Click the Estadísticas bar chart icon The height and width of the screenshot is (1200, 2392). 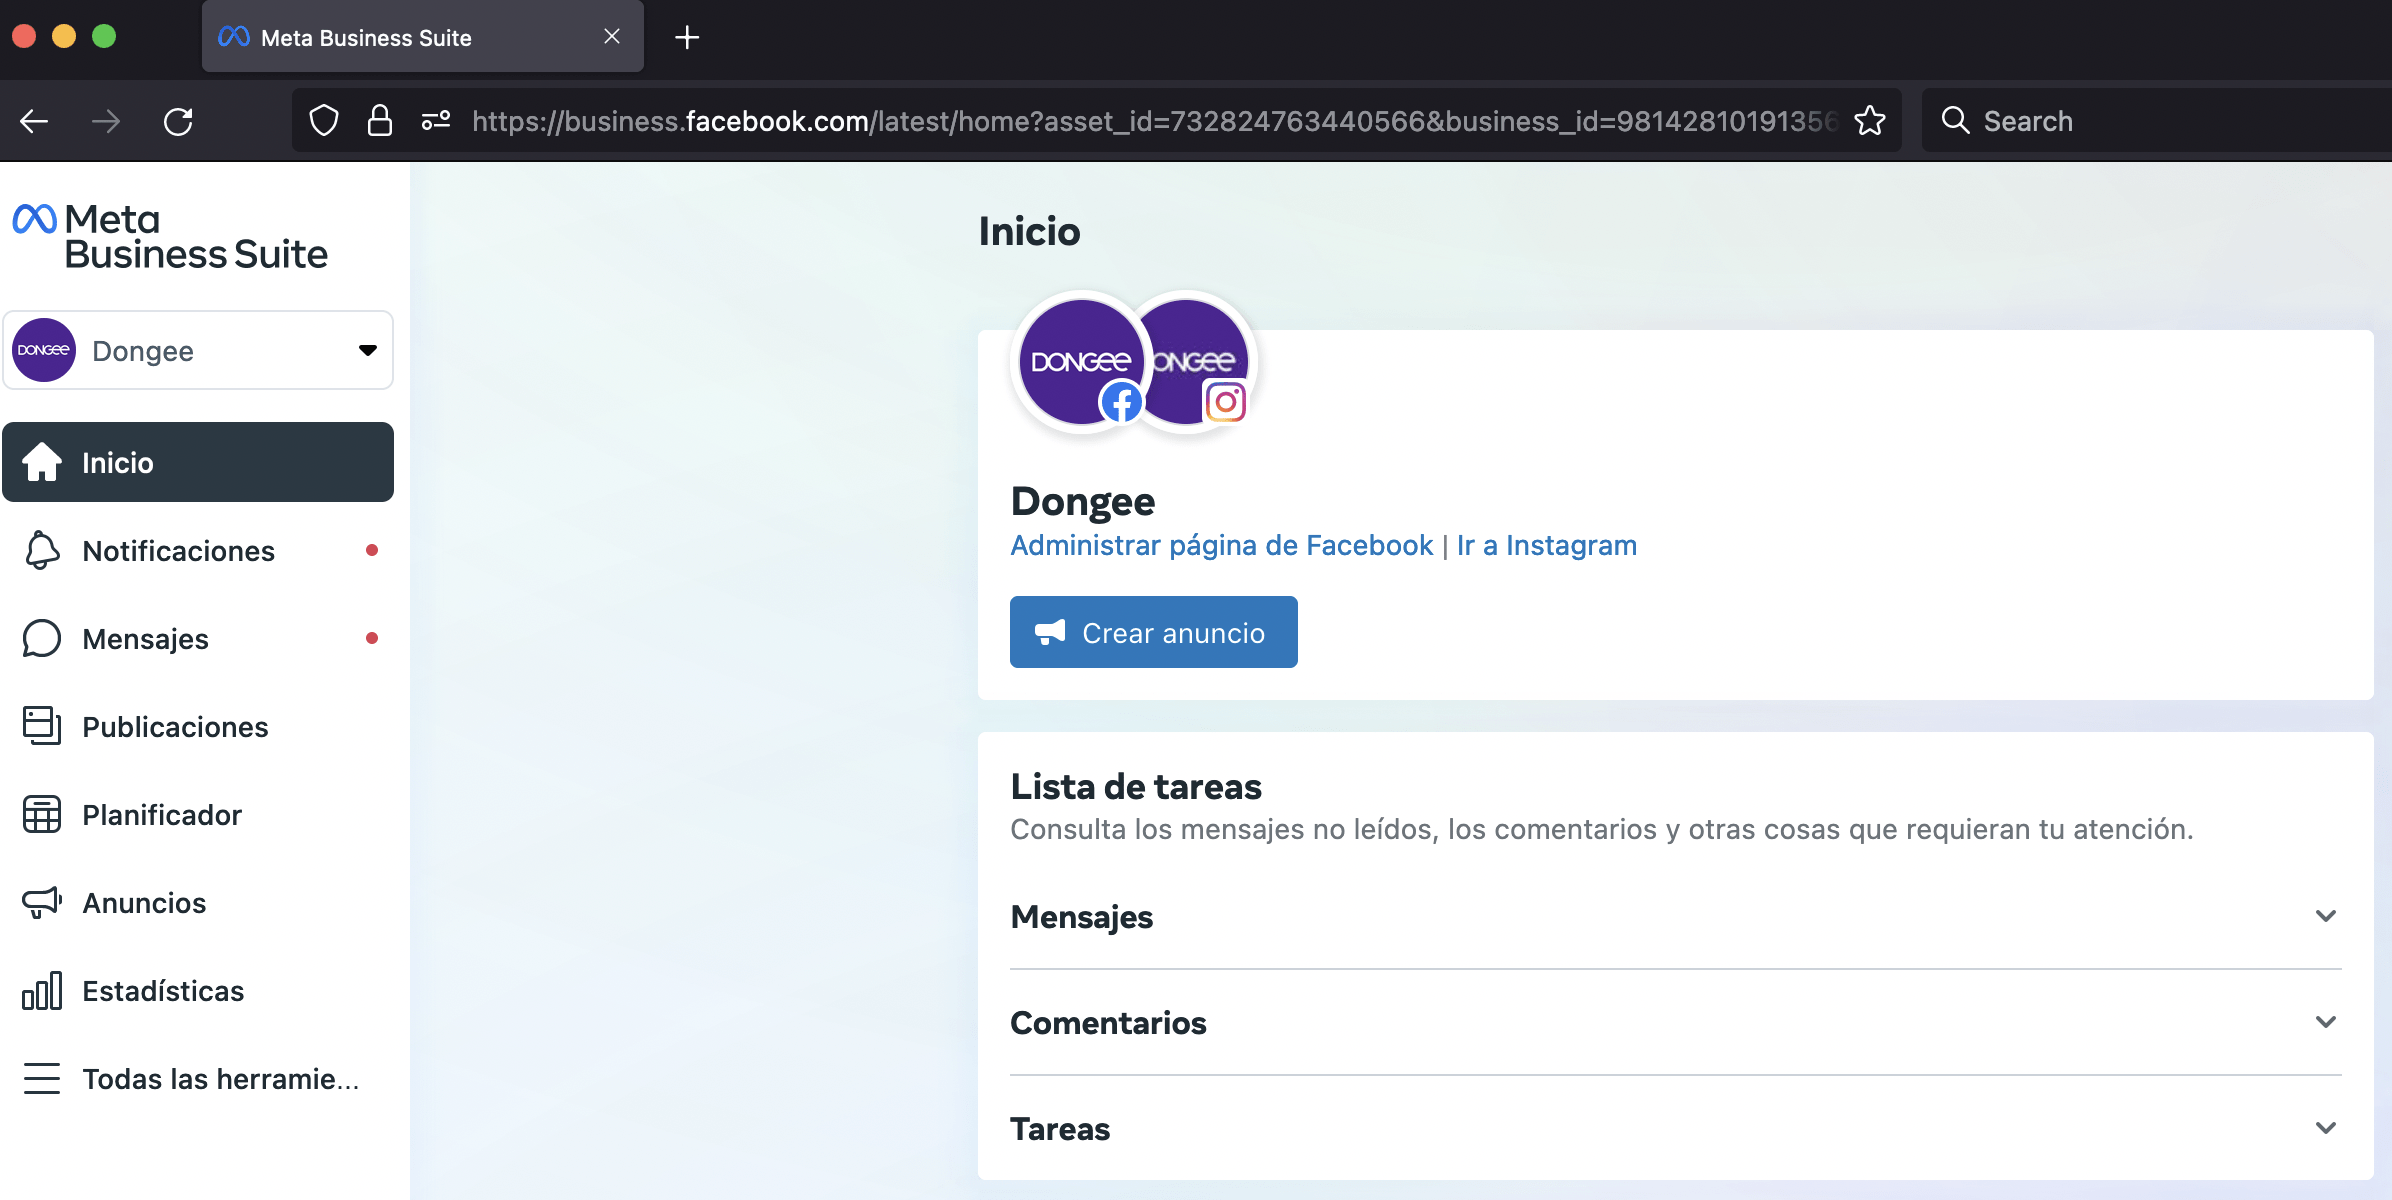click(x=42, y=990)
